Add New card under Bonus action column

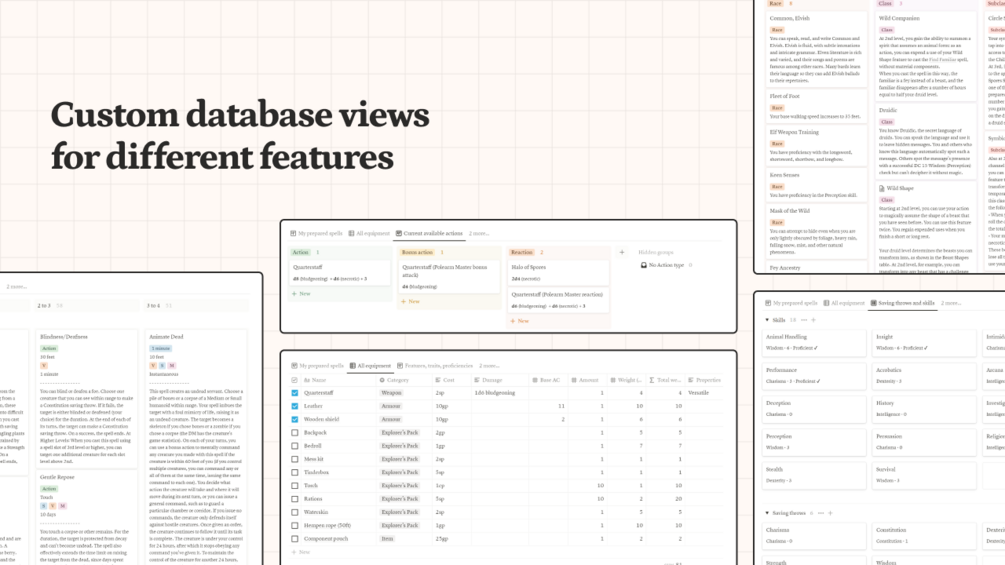pyautogui.click(x=410, y=301)
